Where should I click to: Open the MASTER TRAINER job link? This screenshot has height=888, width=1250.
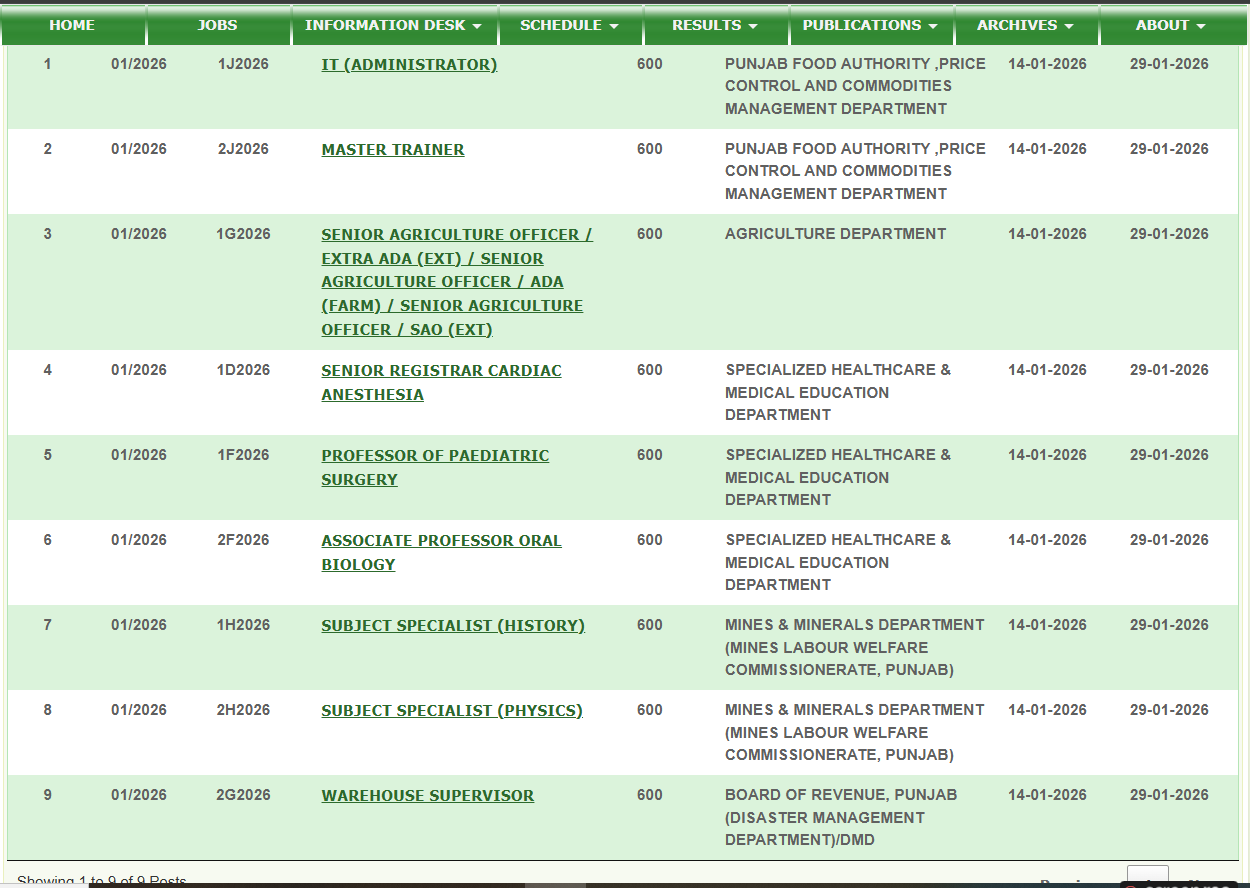click(392, 148)
